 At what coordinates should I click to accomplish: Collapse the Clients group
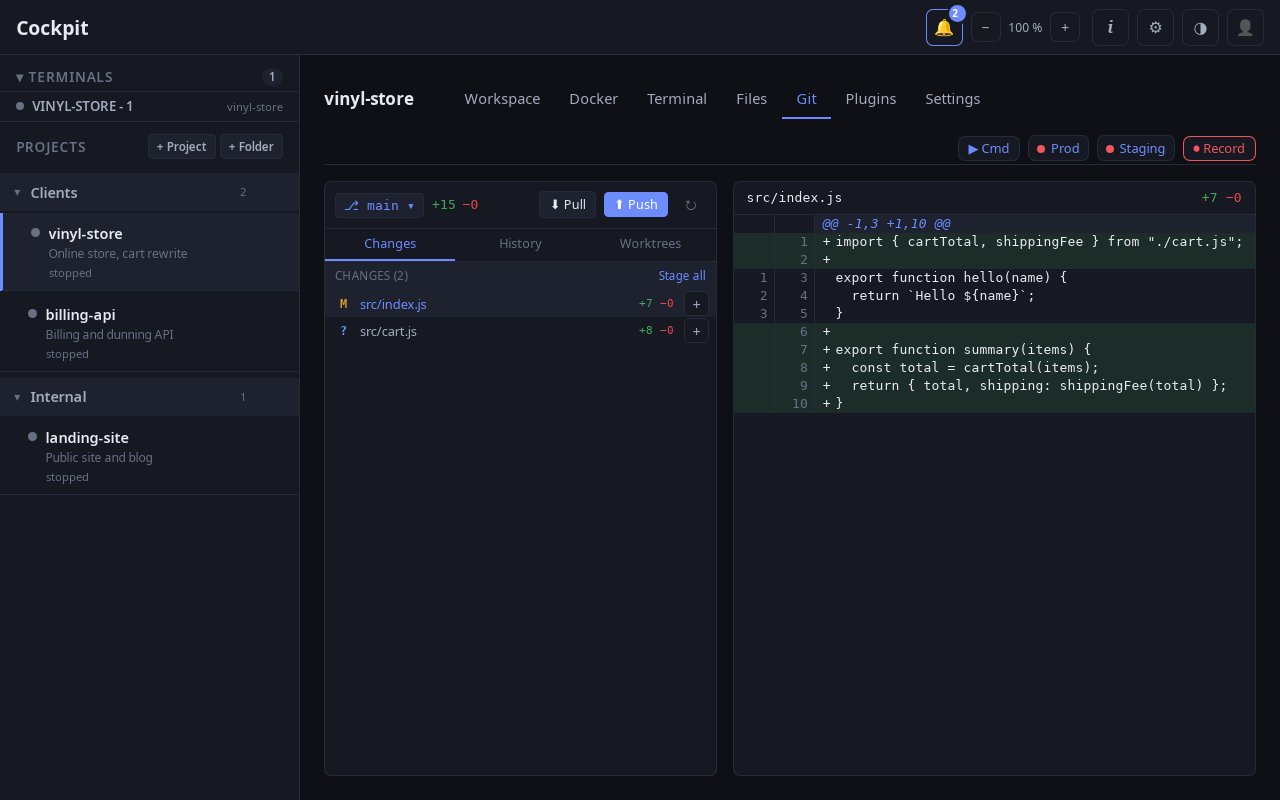point(150,192)
